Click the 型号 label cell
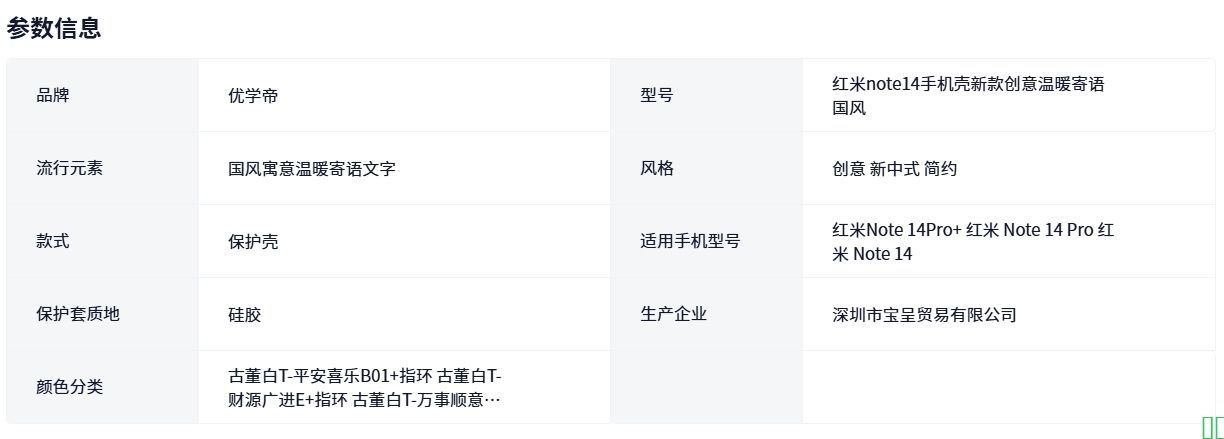This screenshot has width=1224, height=439. [x=656, y=95]
